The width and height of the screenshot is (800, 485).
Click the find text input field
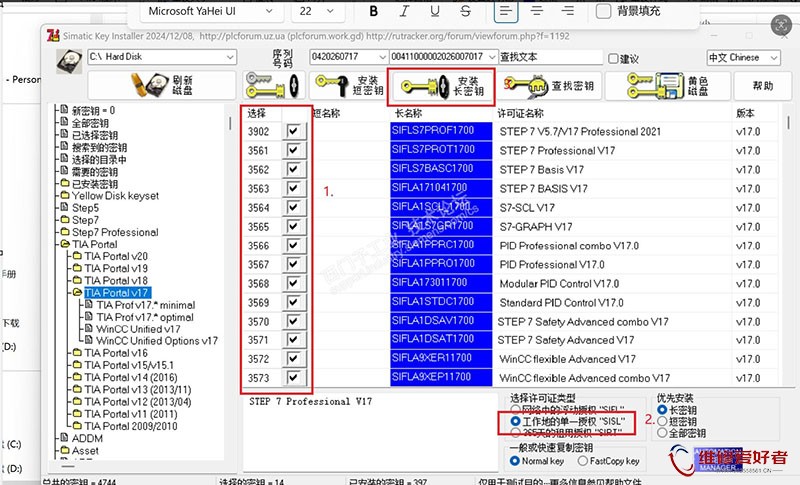click(551, 57)
